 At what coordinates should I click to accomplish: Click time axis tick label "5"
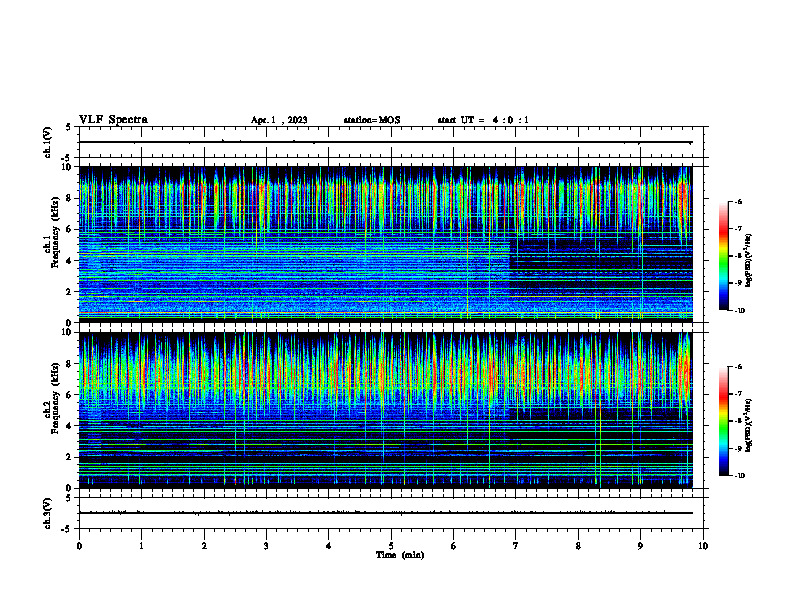[391, 546]
